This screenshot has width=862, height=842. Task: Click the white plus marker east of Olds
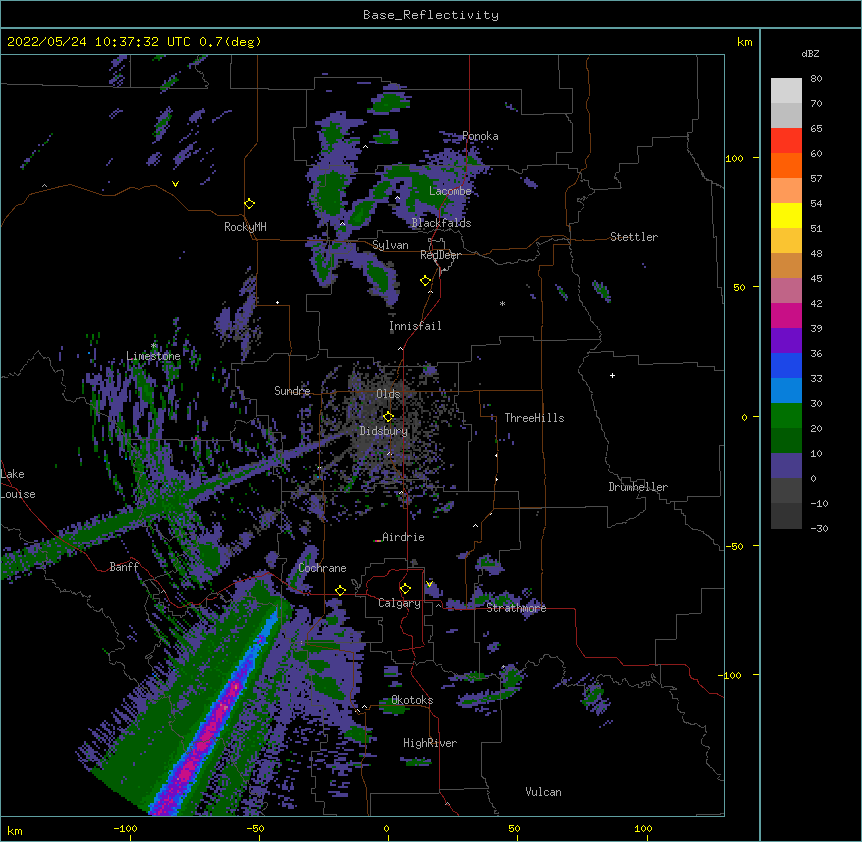(612, 375)
